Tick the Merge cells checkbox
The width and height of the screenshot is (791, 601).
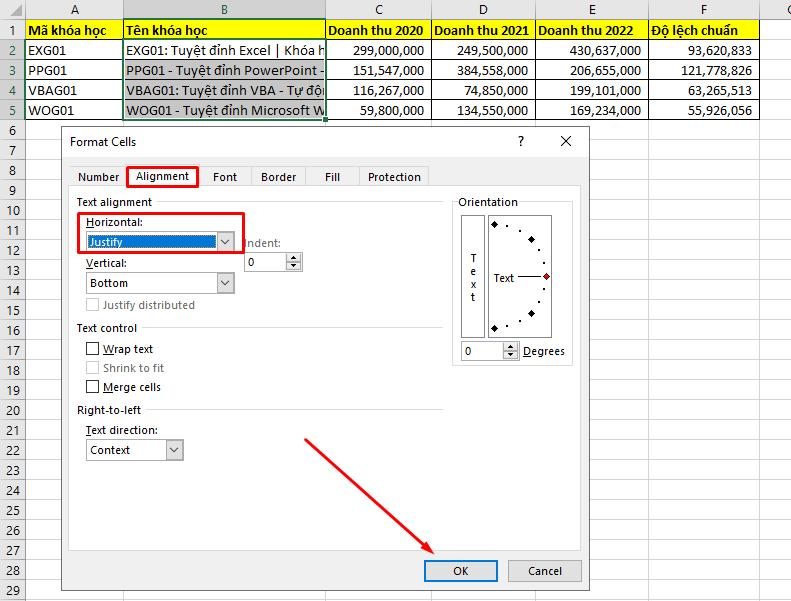click(93, 387)
